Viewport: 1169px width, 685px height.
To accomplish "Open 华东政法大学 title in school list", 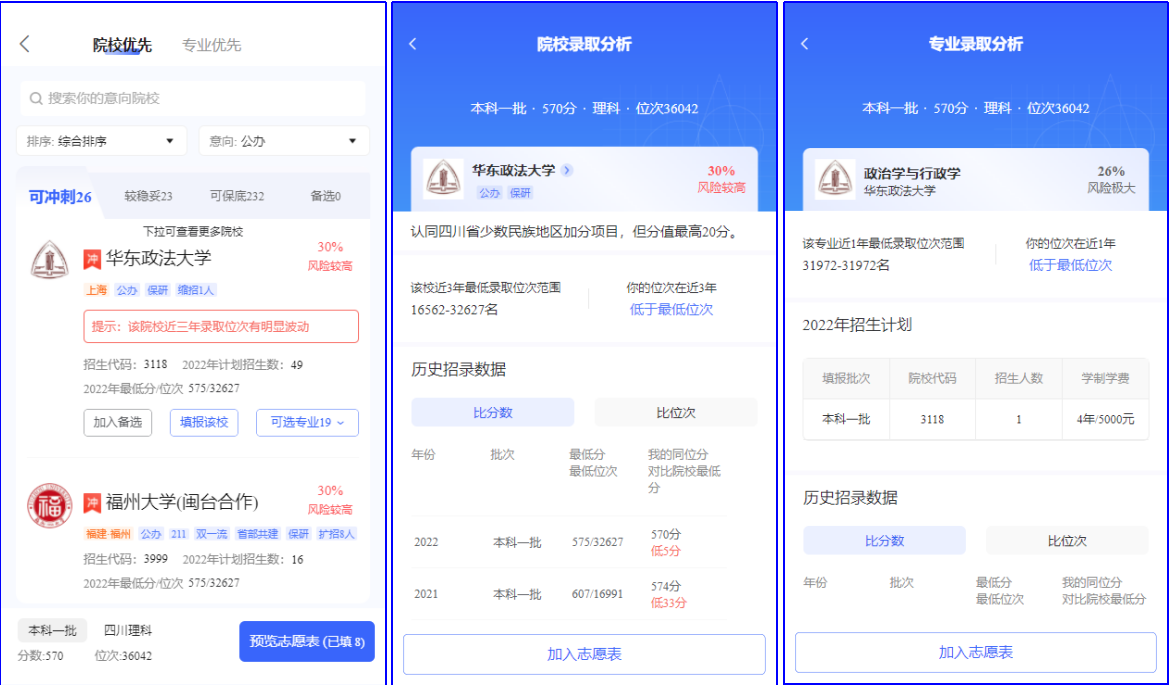I will pyautogui.click(x=159, y=259).
